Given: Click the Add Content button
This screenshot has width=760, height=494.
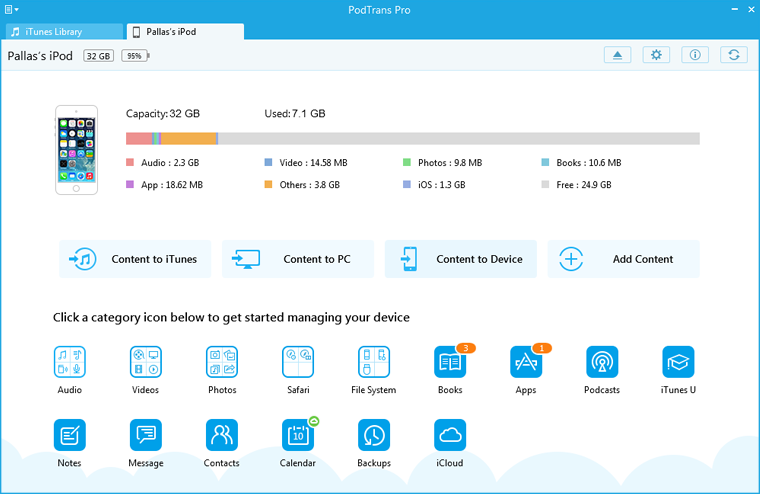Looking at the screenshot, I should 623,259.
